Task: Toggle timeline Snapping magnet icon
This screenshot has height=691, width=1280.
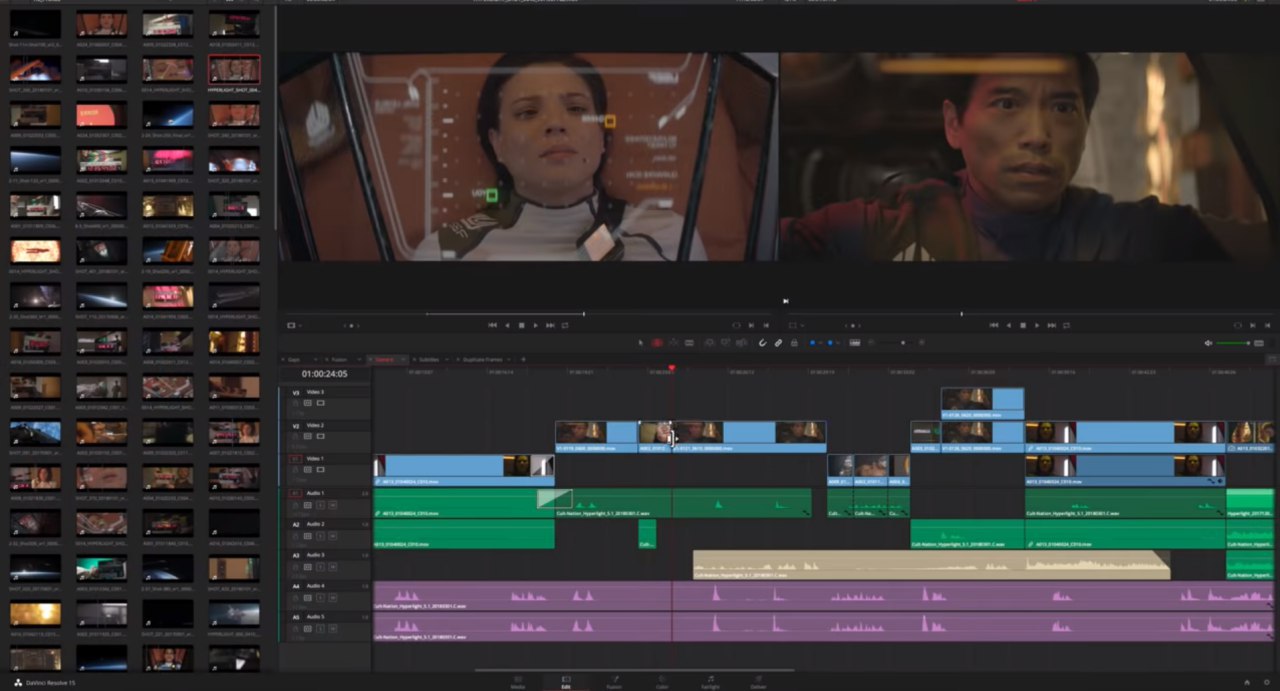Action: [x=762, y=343]
